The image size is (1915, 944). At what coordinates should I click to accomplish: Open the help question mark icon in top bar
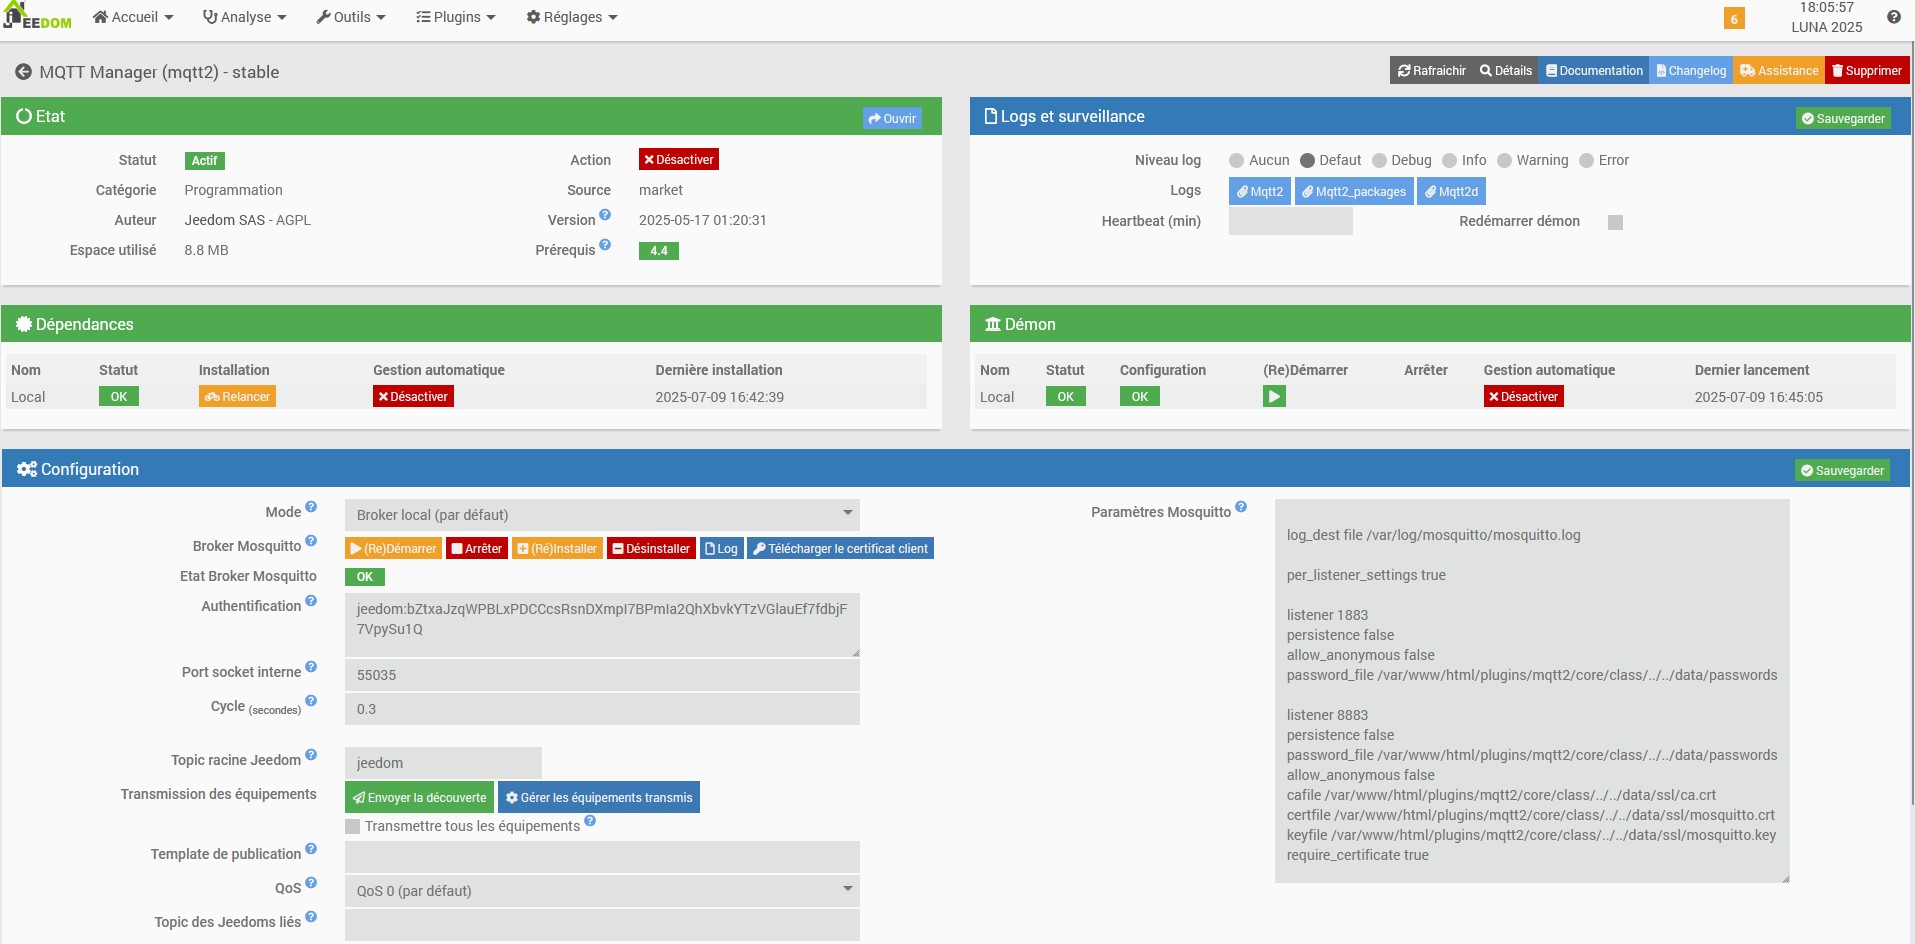click(x=1894, y=17)
